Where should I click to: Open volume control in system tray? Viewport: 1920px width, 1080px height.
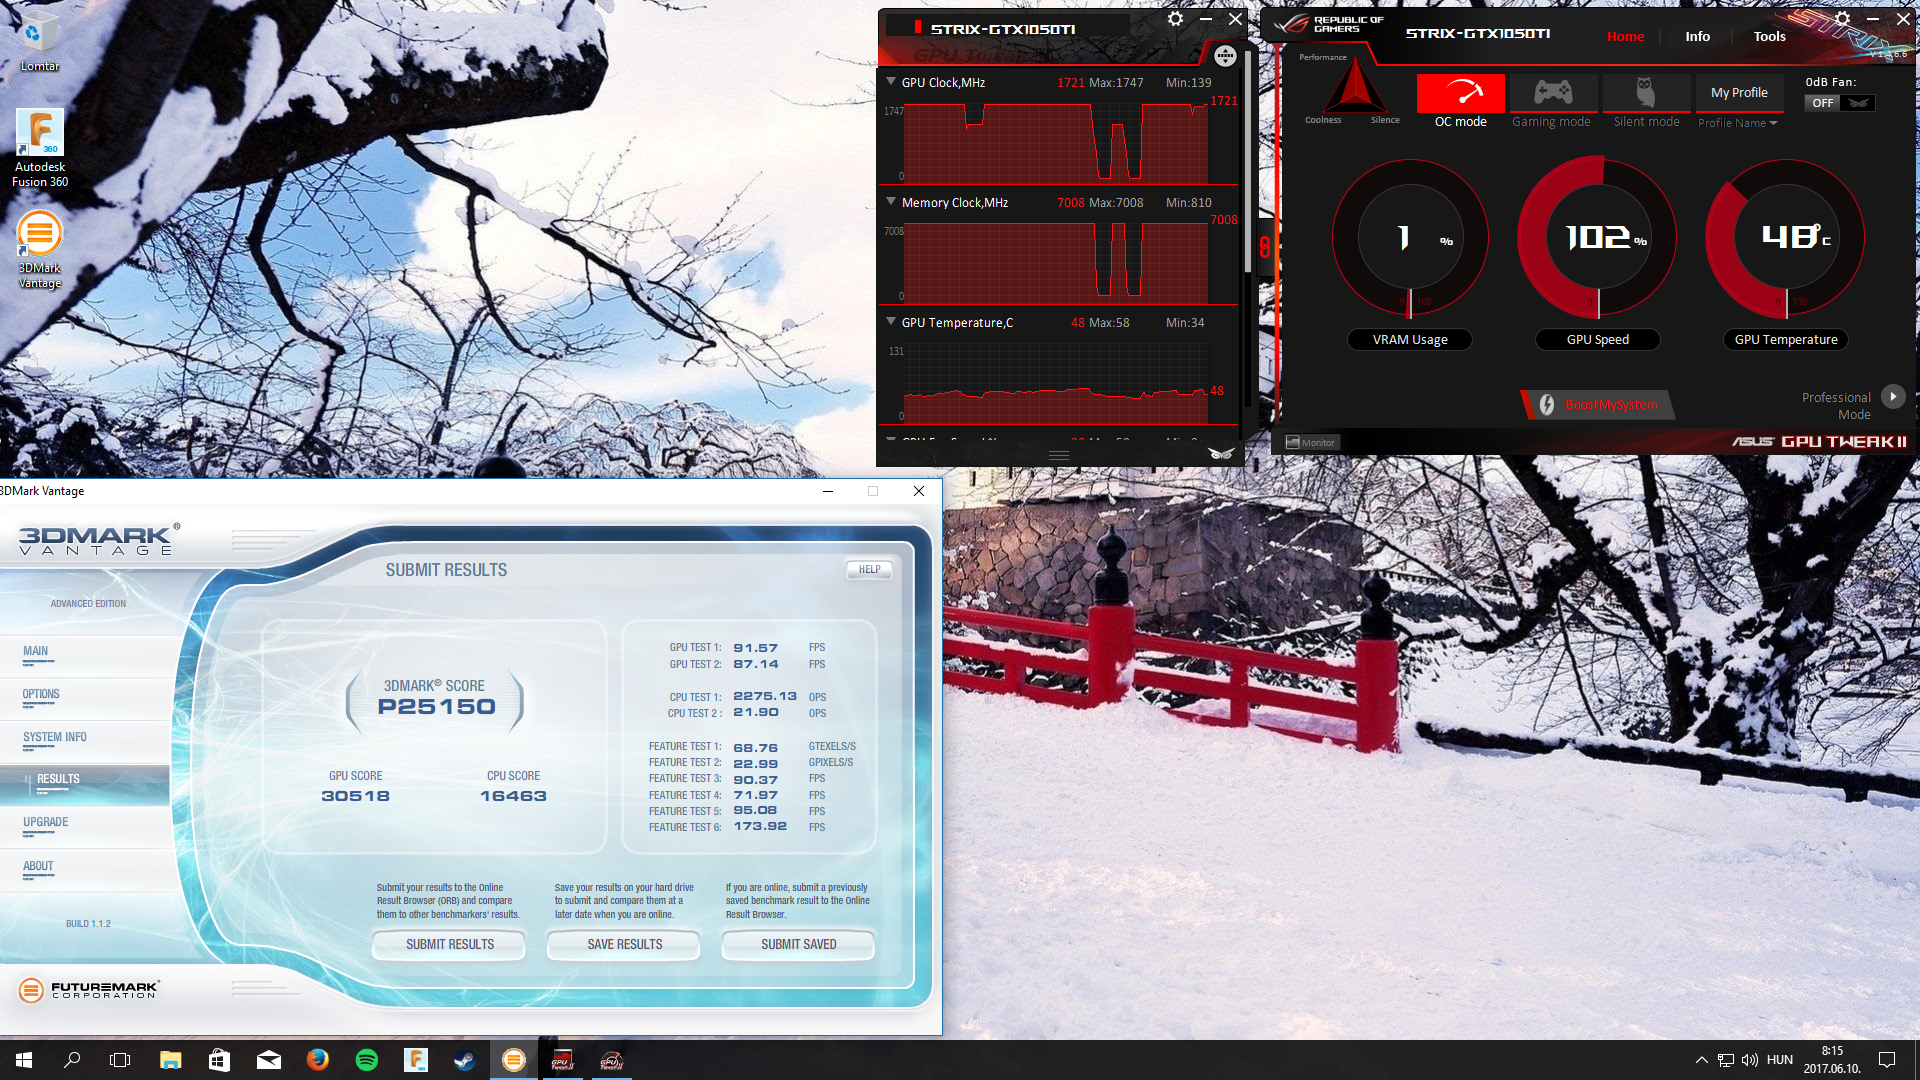point(1749,1060)
